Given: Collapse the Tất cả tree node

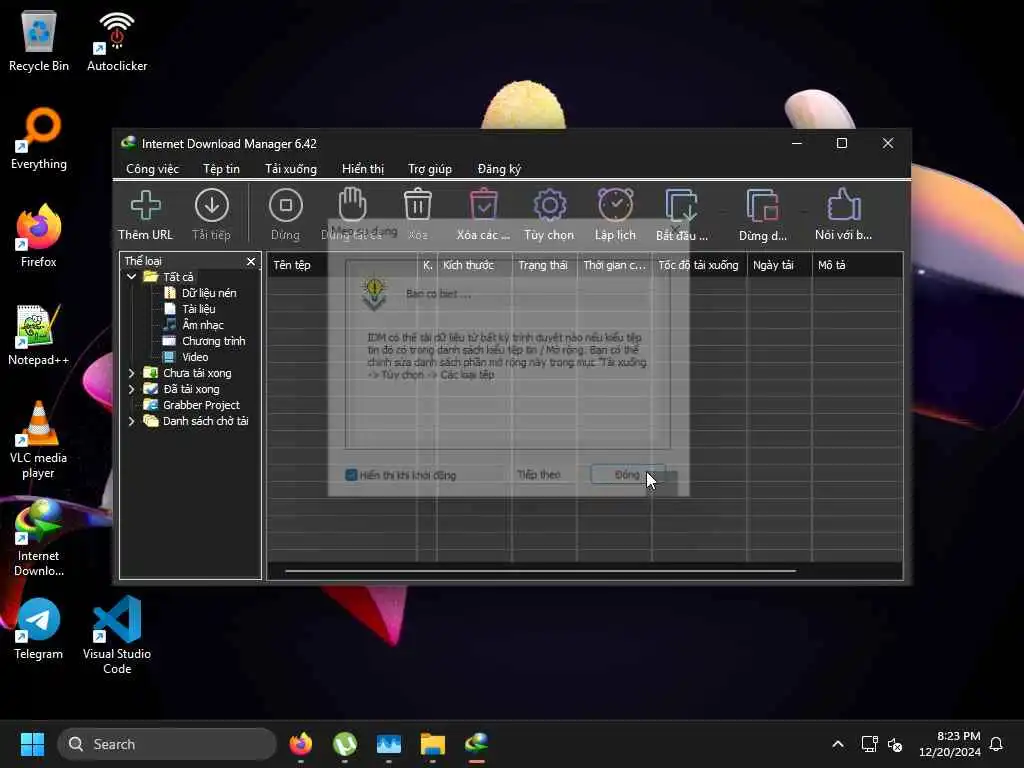Looking at the screenshot, I should [x=131, y=277].
